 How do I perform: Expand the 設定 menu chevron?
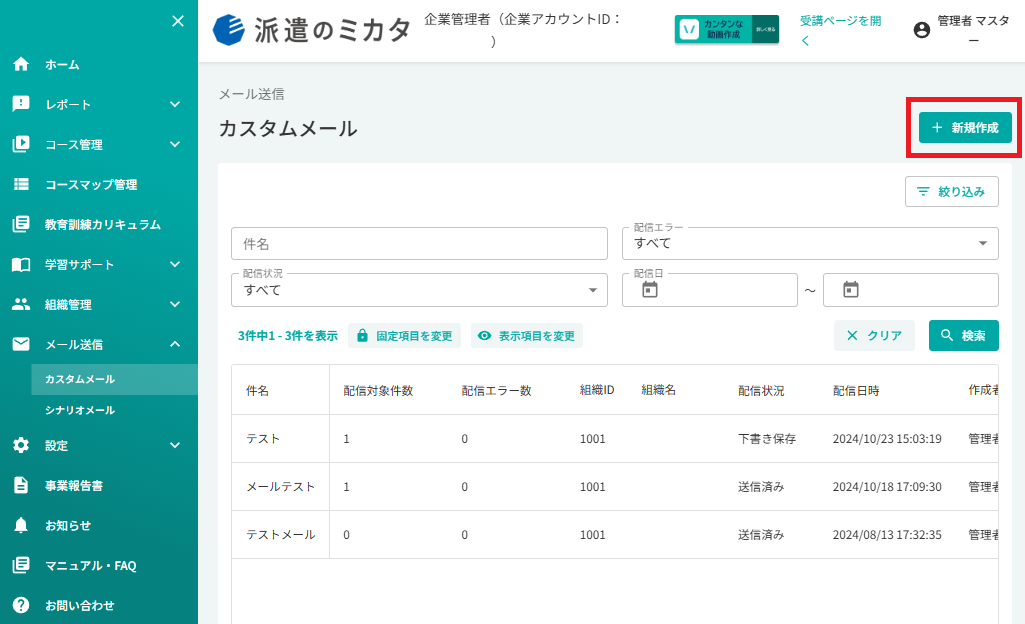point(175,445)
